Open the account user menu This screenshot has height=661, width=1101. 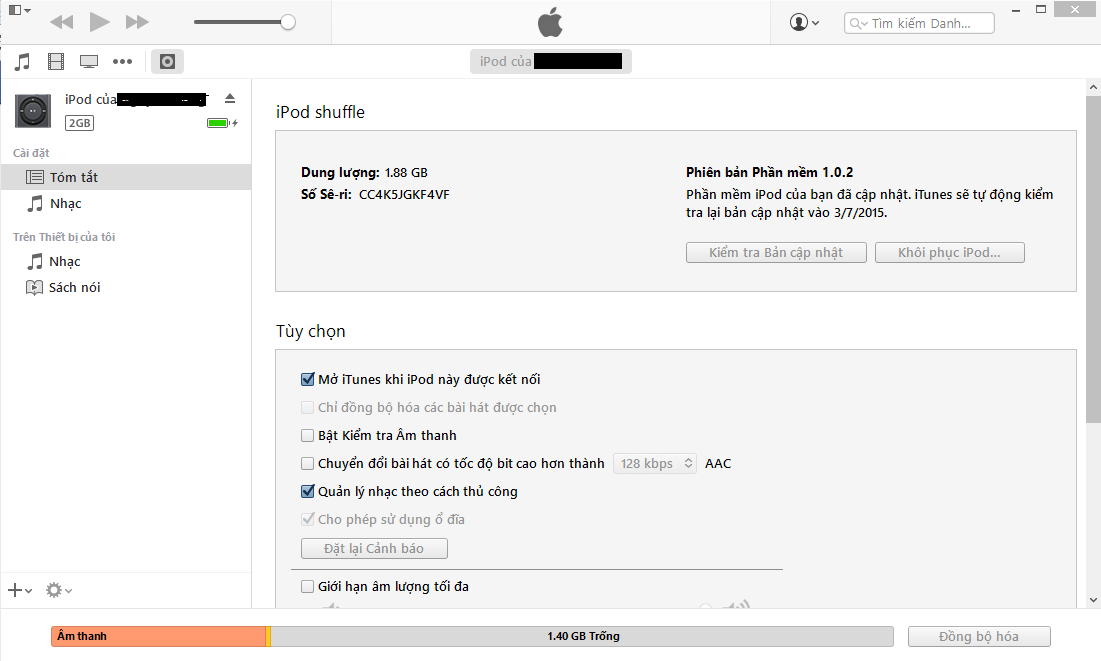coord(804,22)
